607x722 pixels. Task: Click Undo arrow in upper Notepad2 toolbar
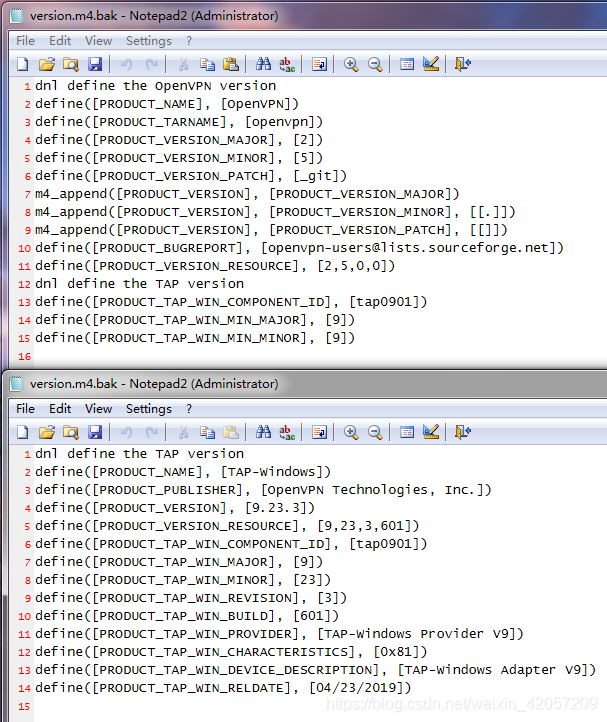click(126, 64)
